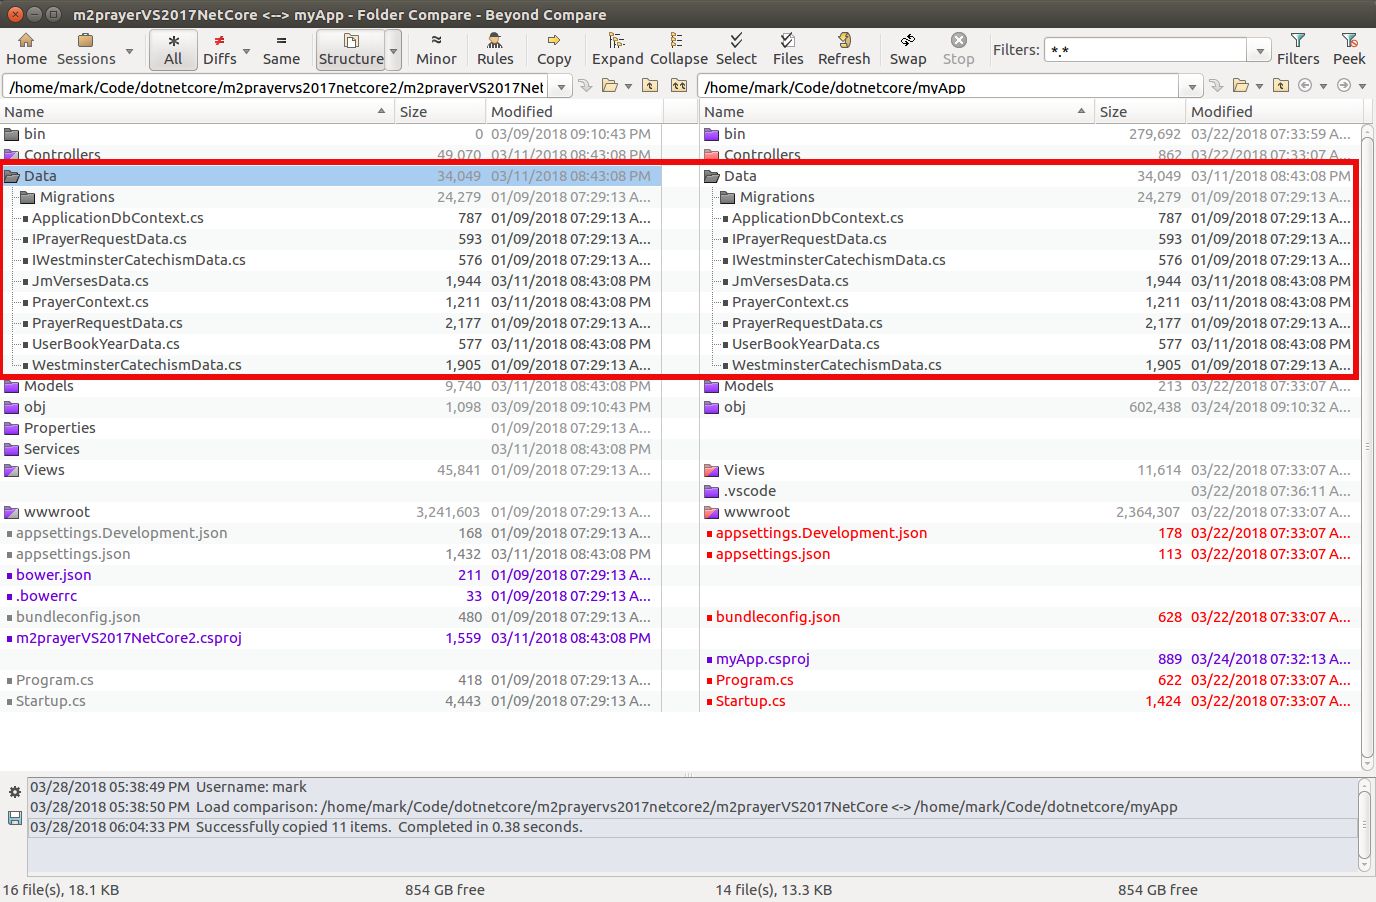Open the file mask filter dropdown
This screenshot has height=902, width=1376.
click(1260, 48)
